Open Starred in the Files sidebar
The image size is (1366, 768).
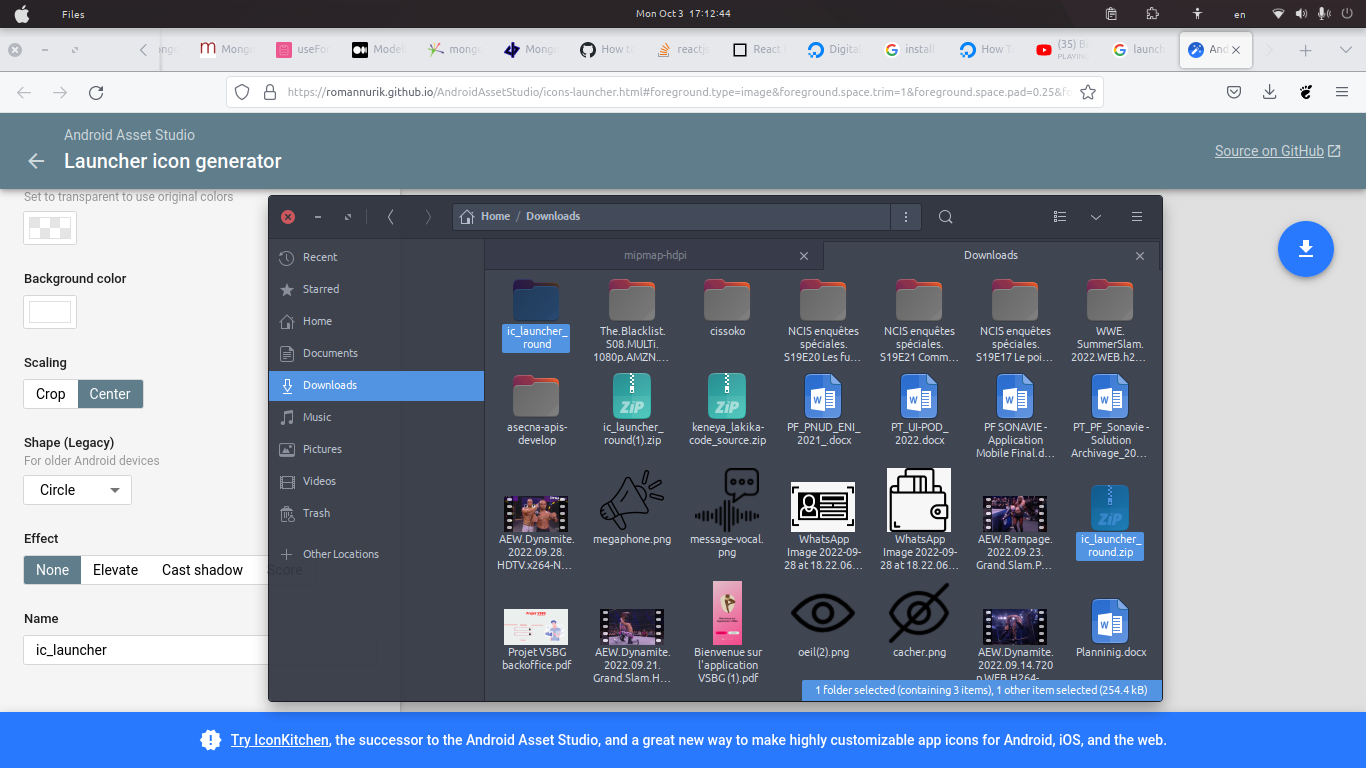click(376, 289)
